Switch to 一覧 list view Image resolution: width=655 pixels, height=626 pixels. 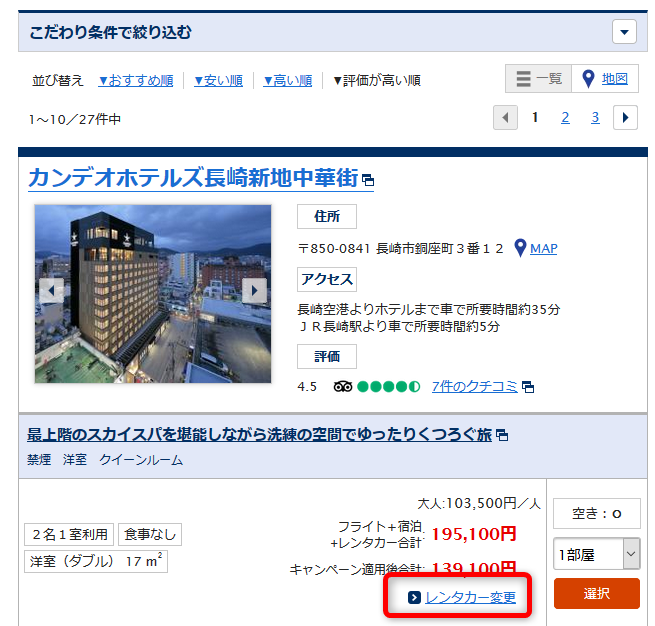click(538, 79)
